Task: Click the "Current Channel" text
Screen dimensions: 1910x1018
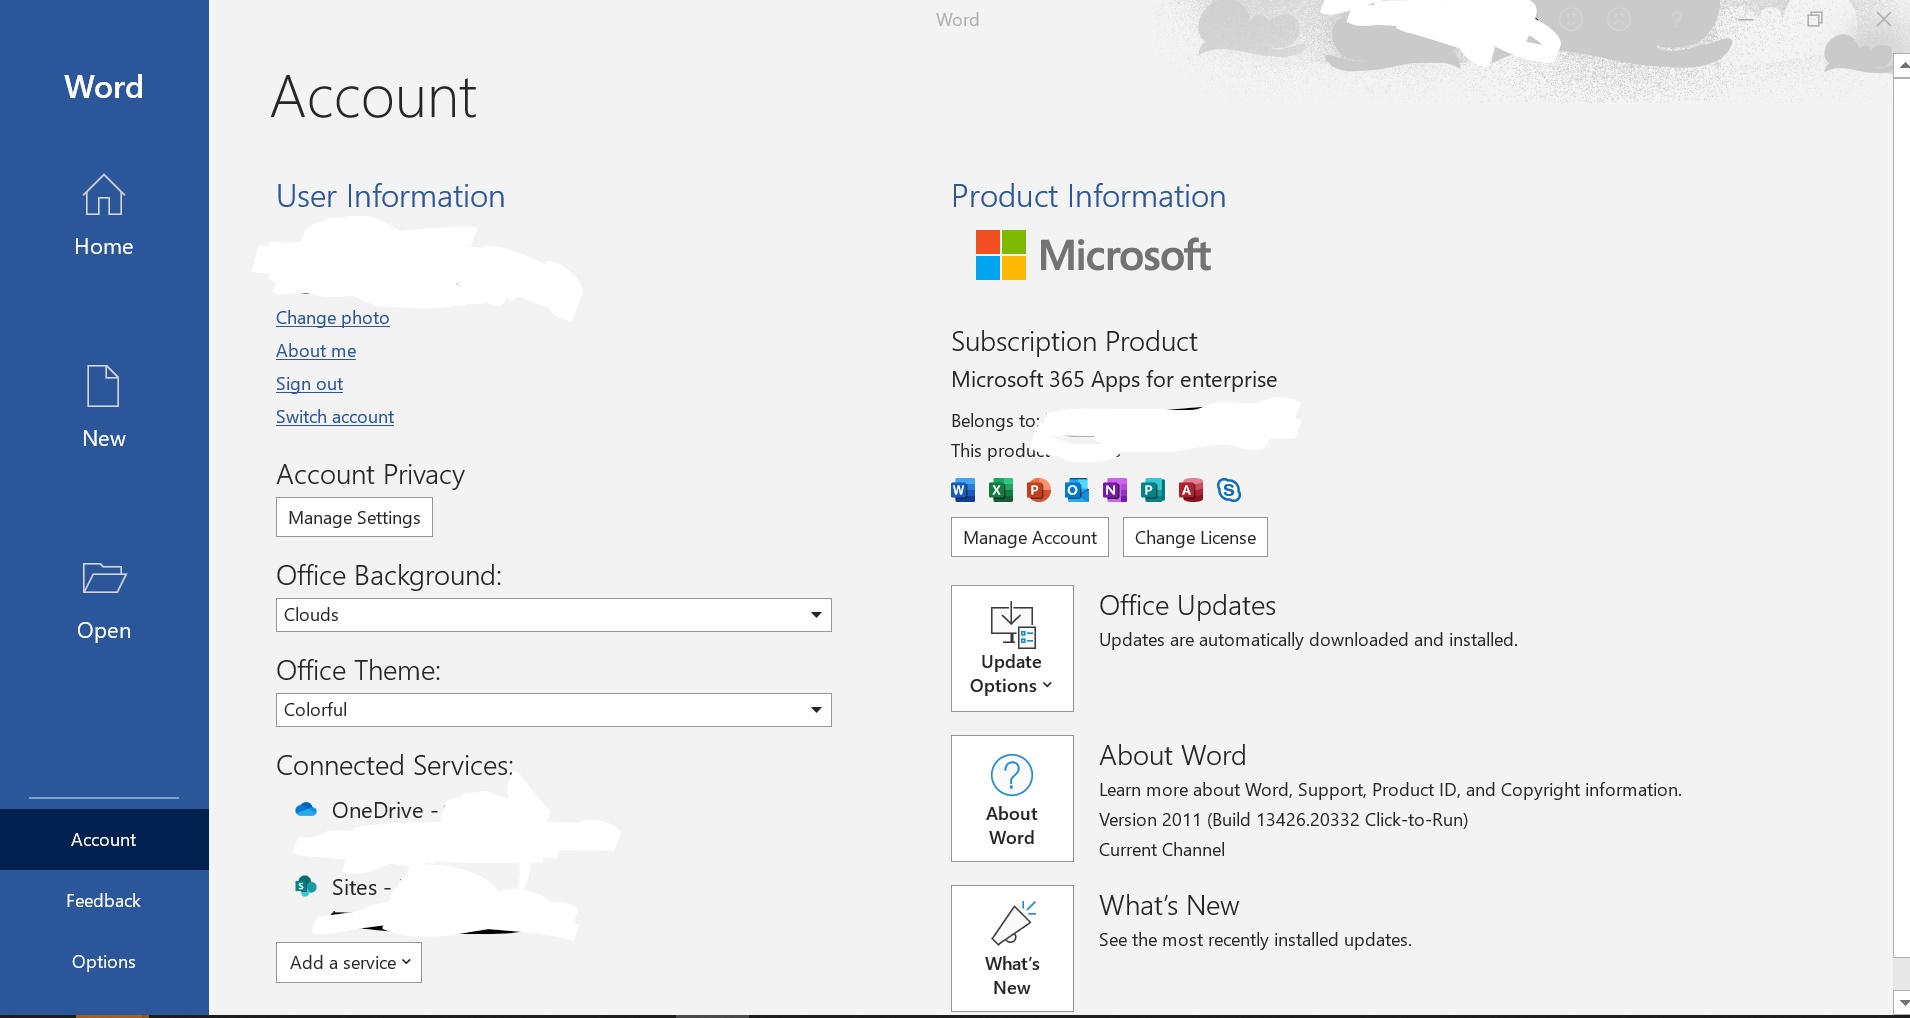Action: point(1162,850)
